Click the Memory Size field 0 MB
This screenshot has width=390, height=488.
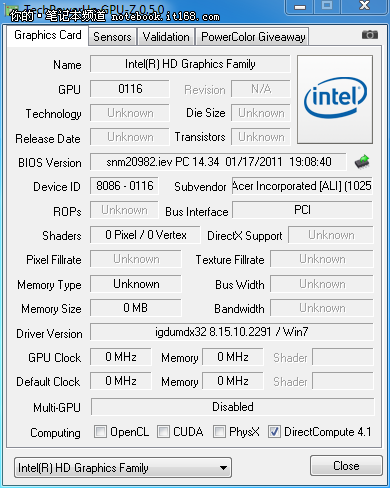[136, 308]
